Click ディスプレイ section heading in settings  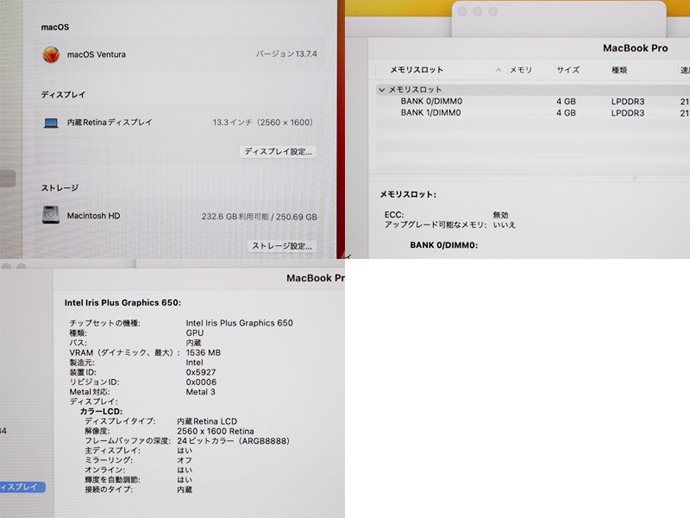pos(63,94)
